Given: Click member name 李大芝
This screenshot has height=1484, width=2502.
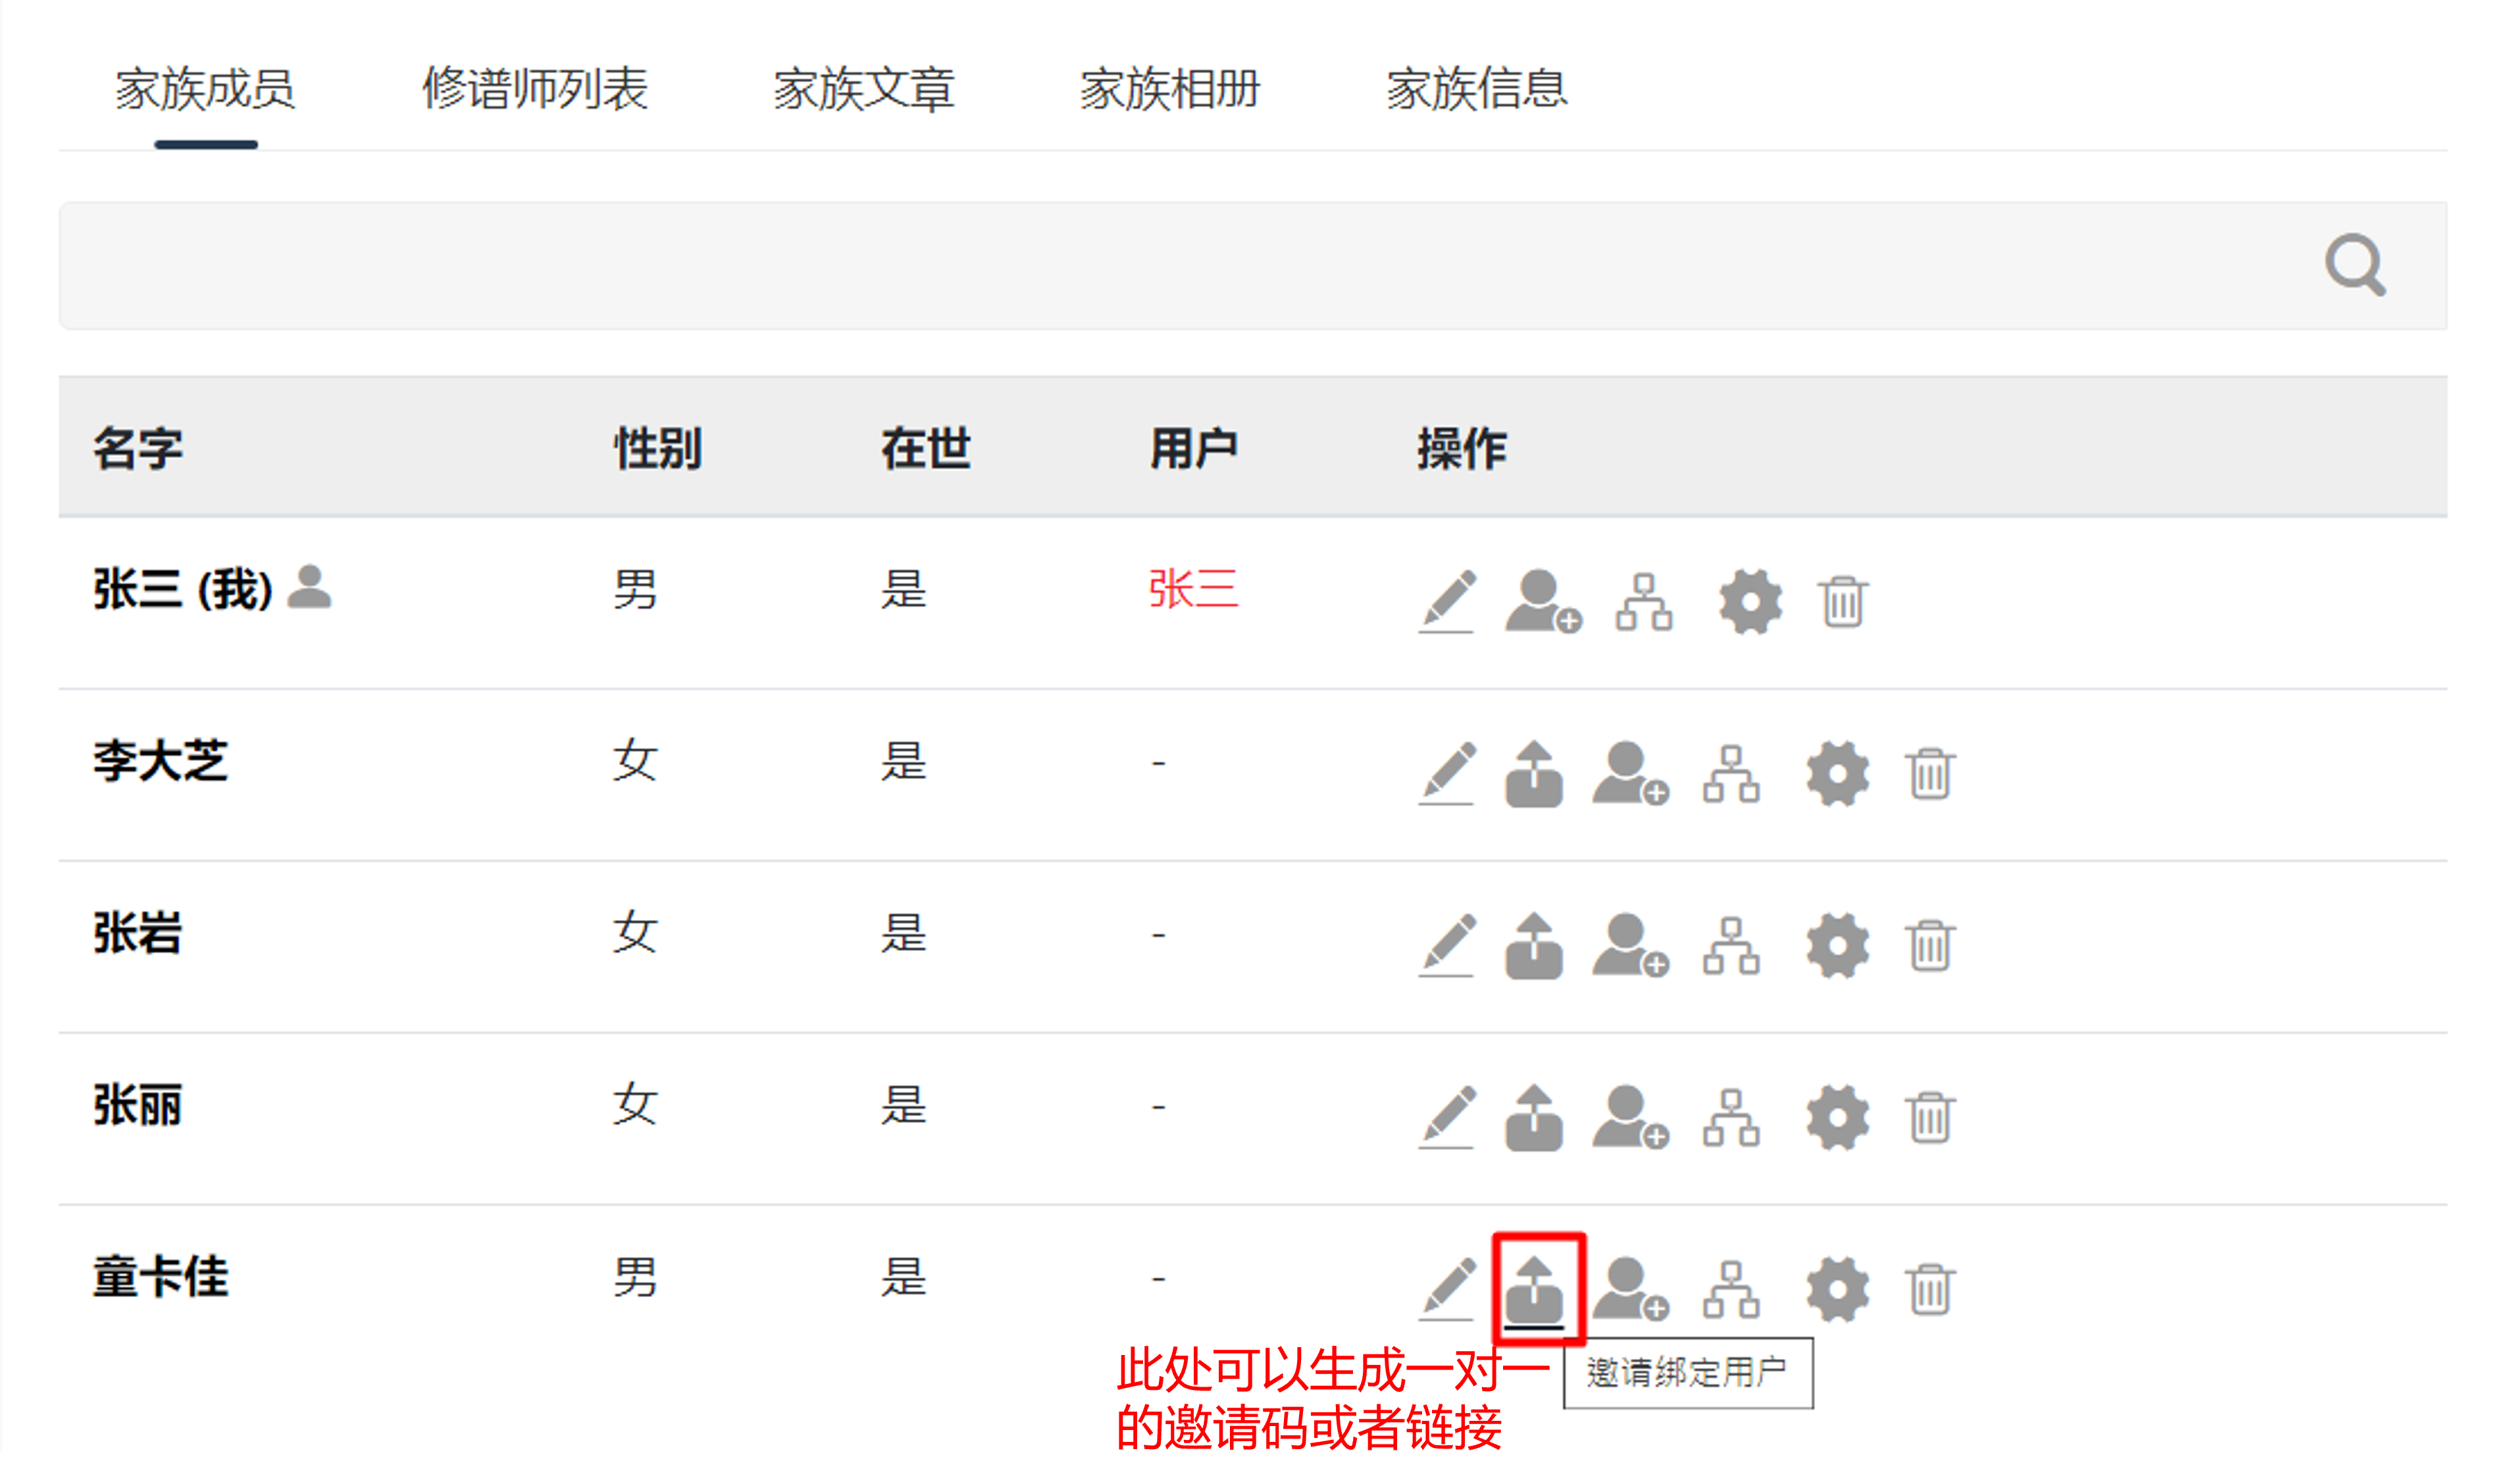Looking at the screenshot, I should point(160,761).
